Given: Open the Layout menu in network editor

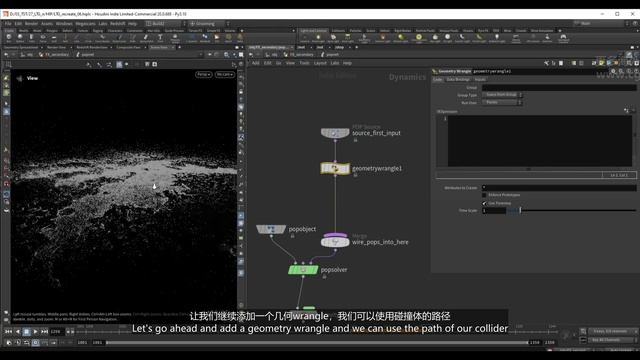Looking at the screenshot, I should (x=320, y=63).
